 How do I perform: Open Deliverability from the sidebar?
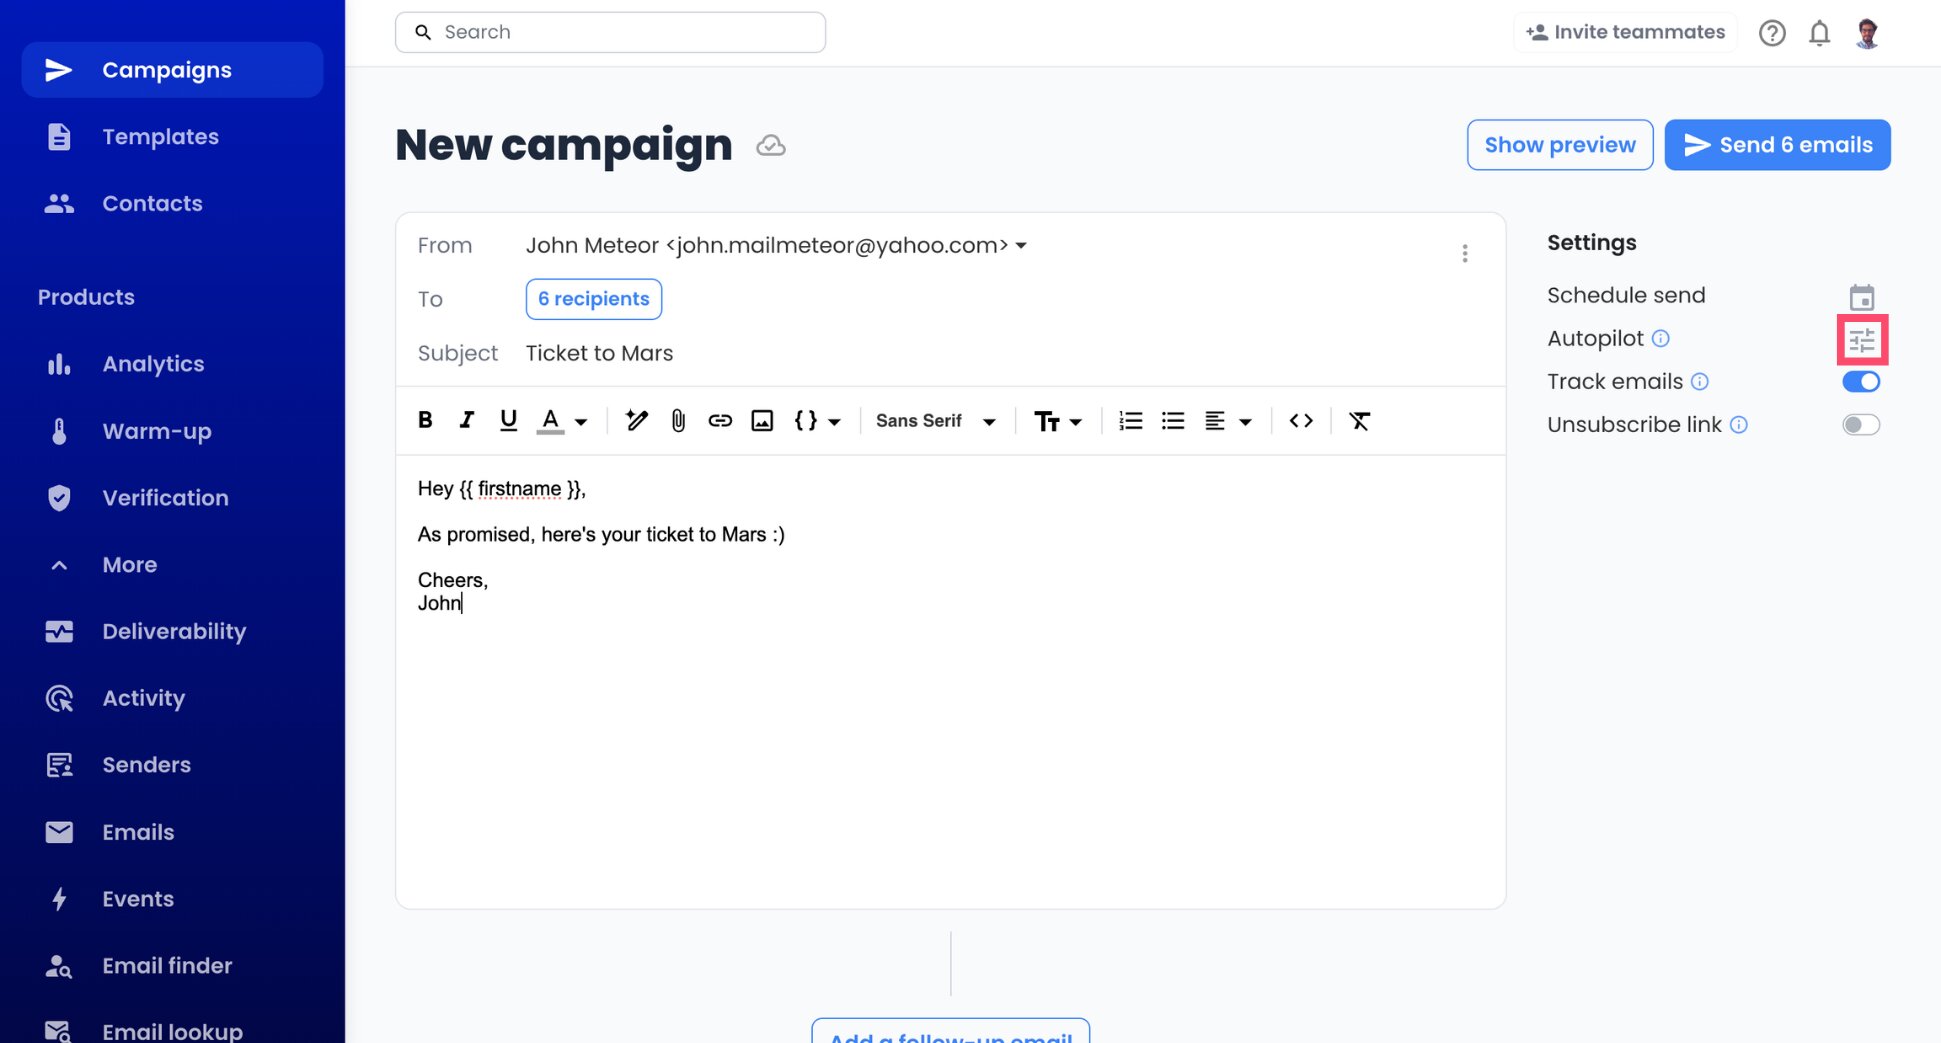pos(172,632)
